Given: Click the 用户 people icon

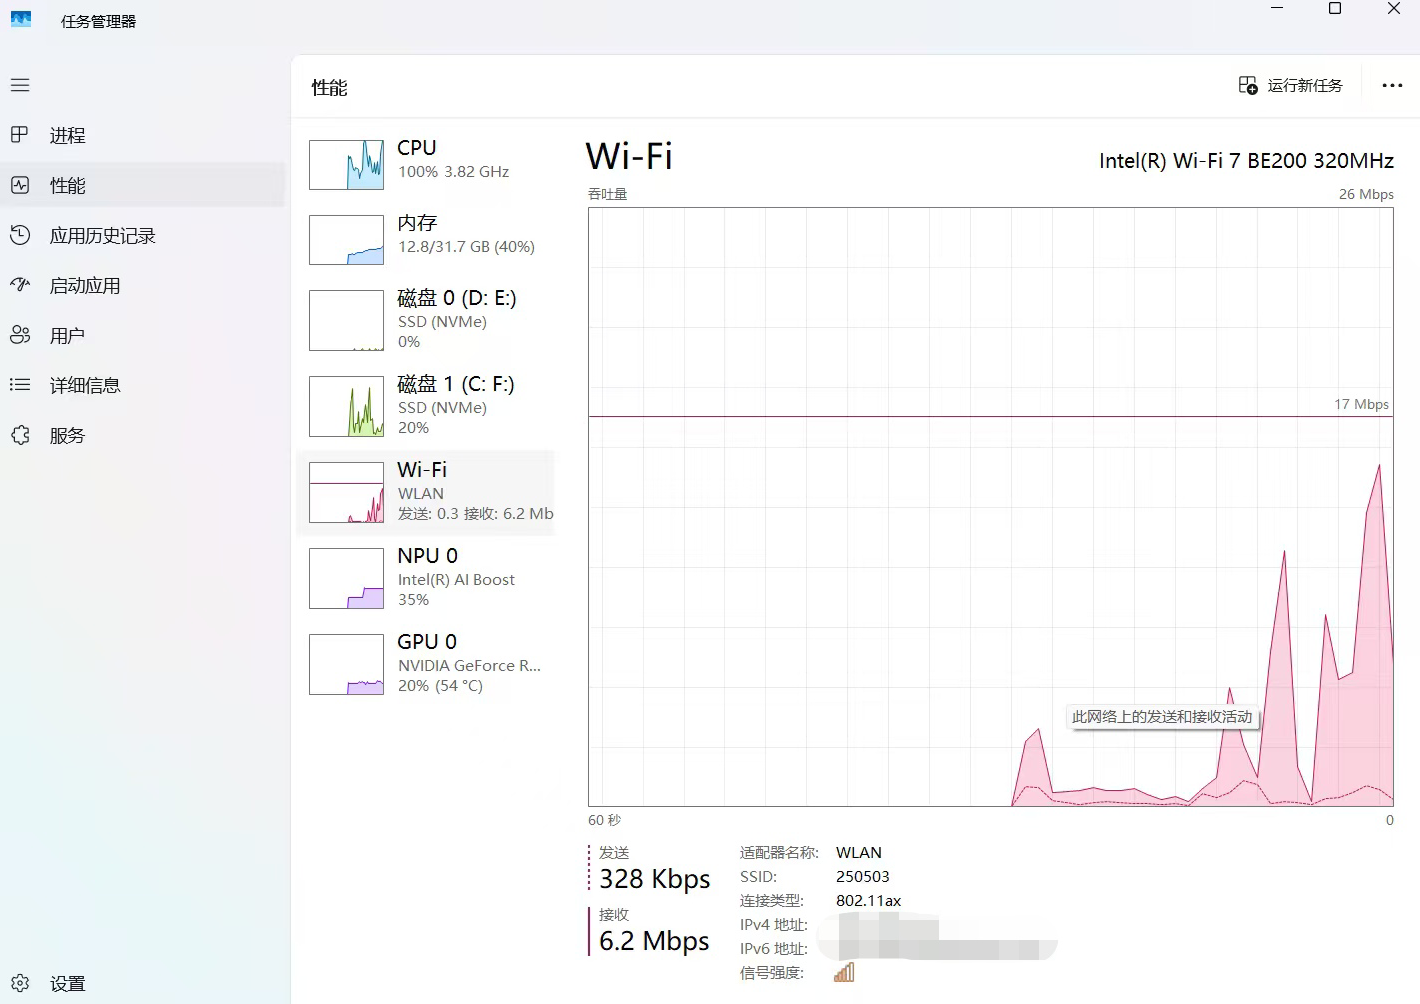Looking at the screenshot, I should tap(20, 335).
